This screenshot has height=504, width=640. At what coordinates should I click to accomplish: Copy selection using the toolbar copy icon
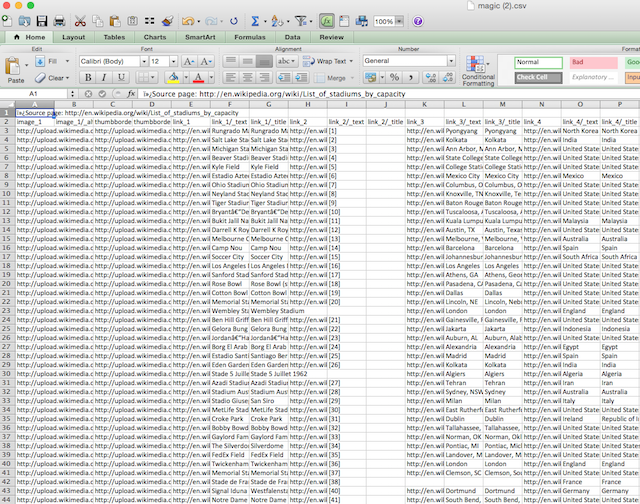pos(98,21)
